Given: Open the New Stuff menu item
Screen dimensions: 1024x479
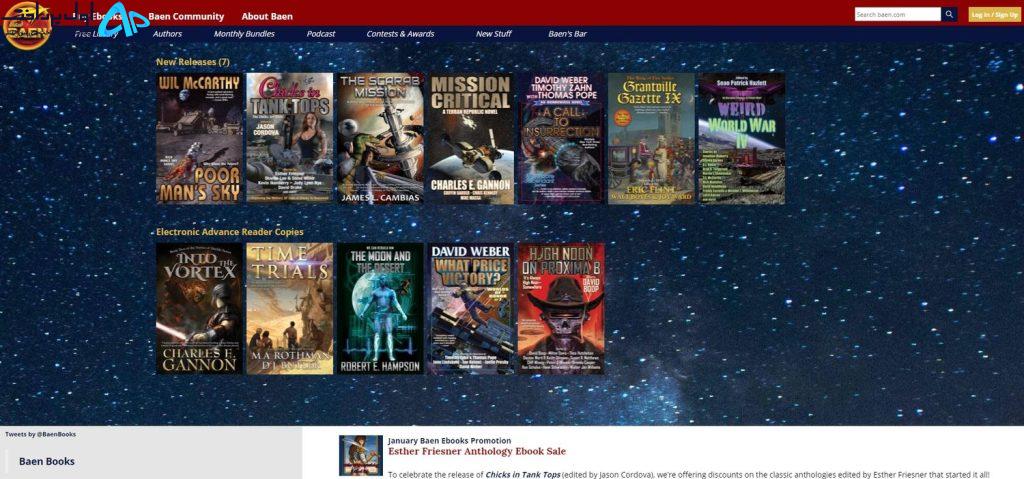Looking at the screenshot, I should 493,34.
